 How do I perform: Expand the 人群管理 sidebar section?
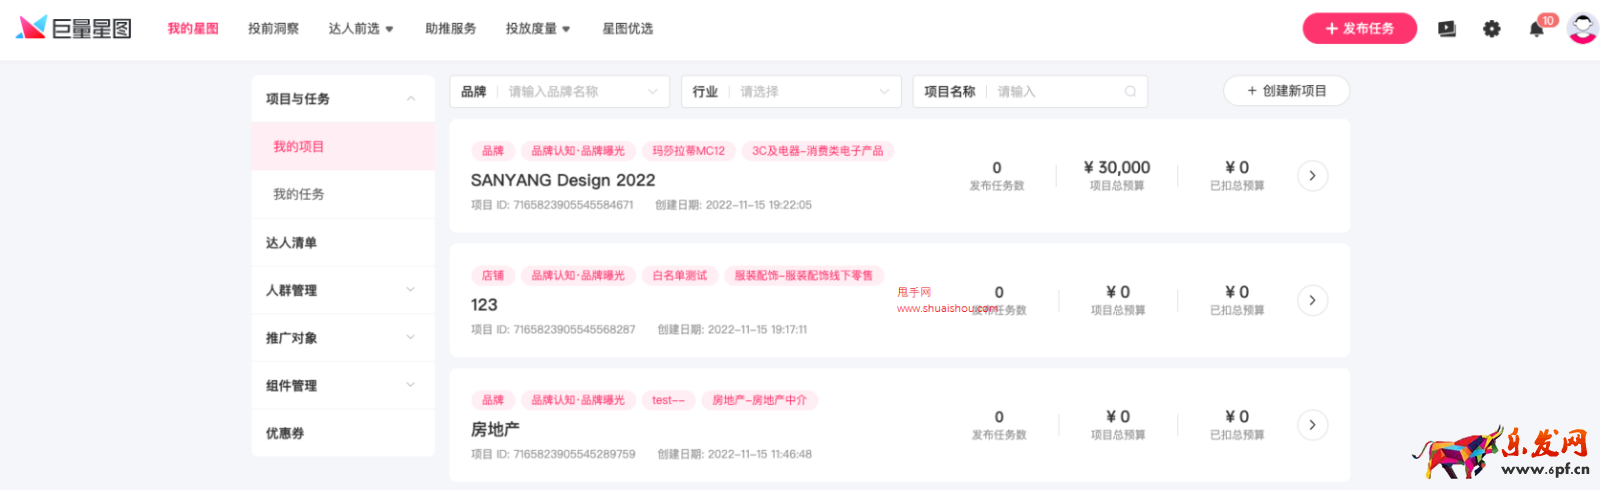point(411,290)
